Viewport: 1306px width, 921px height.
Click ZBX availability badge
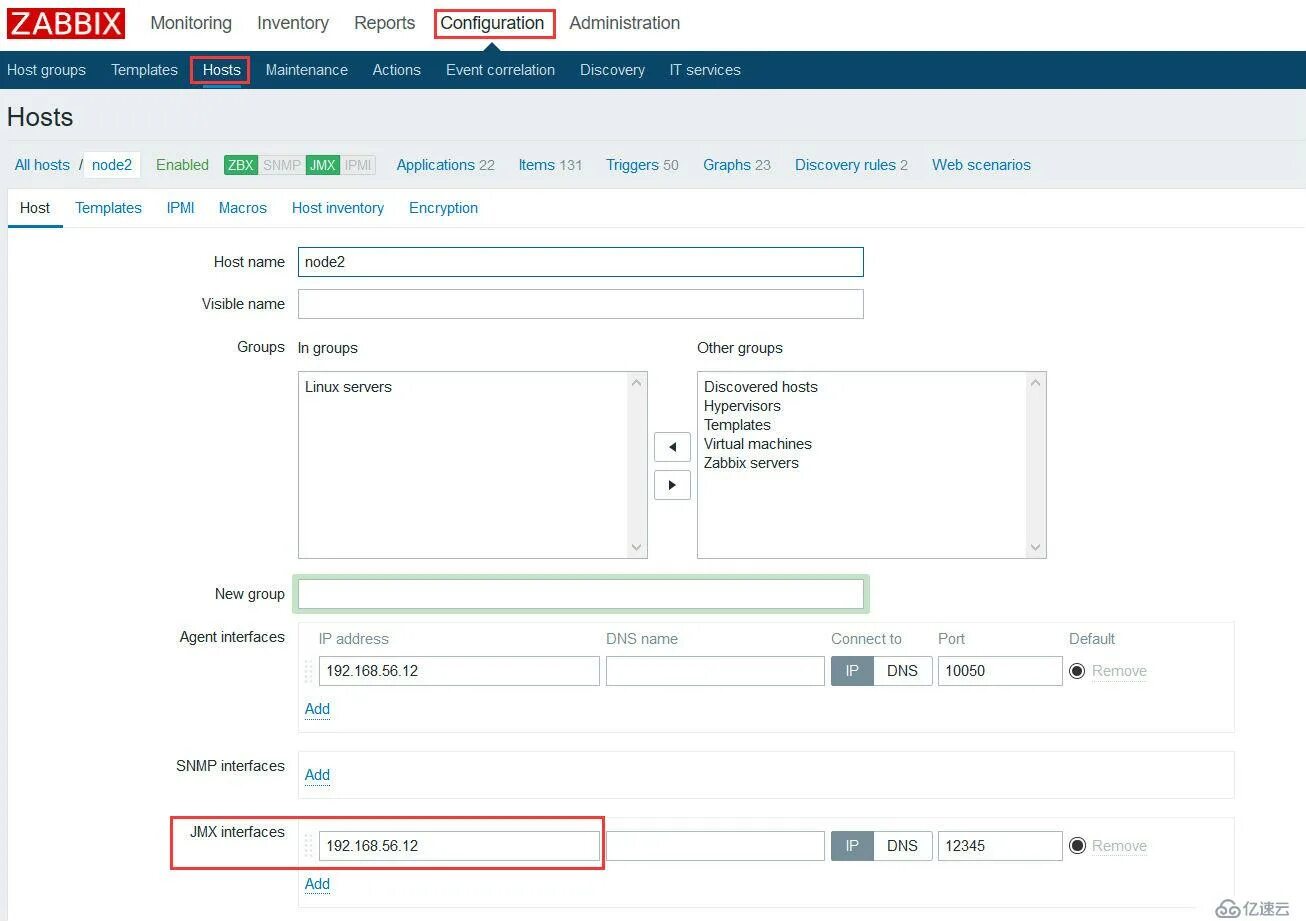click(x=241, y=165)
